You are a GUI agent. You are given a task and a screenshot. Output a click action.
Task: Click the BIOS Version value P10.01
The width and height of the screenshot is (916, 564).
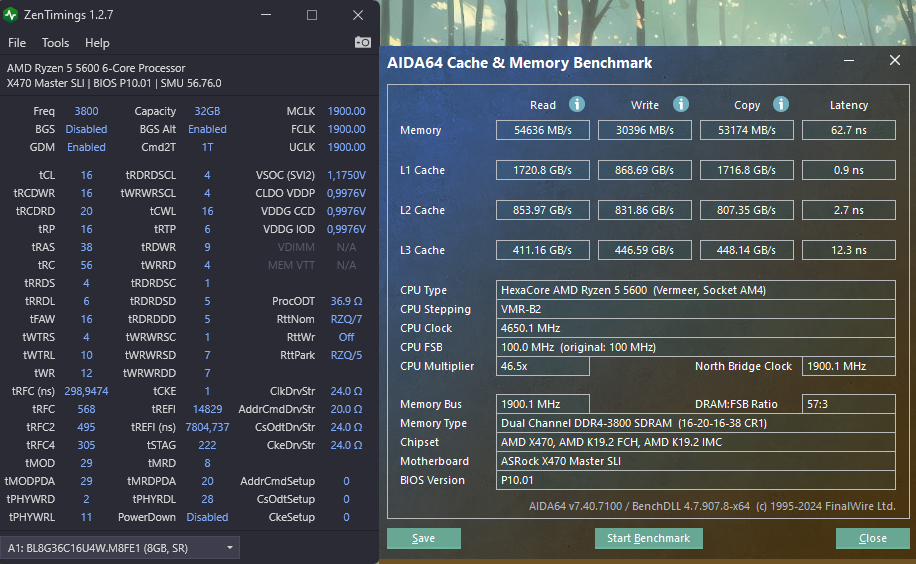coord(696,480)
